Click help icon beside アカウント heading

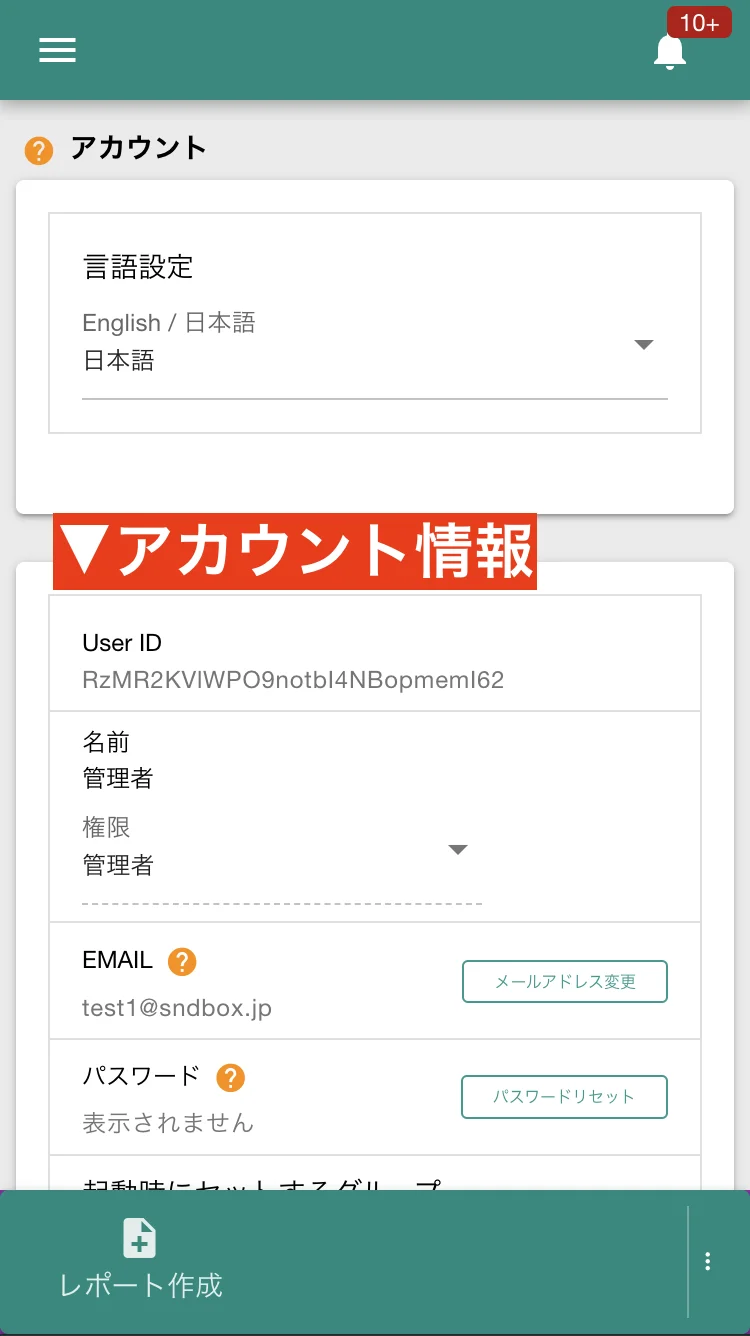[x=39, y=151]
